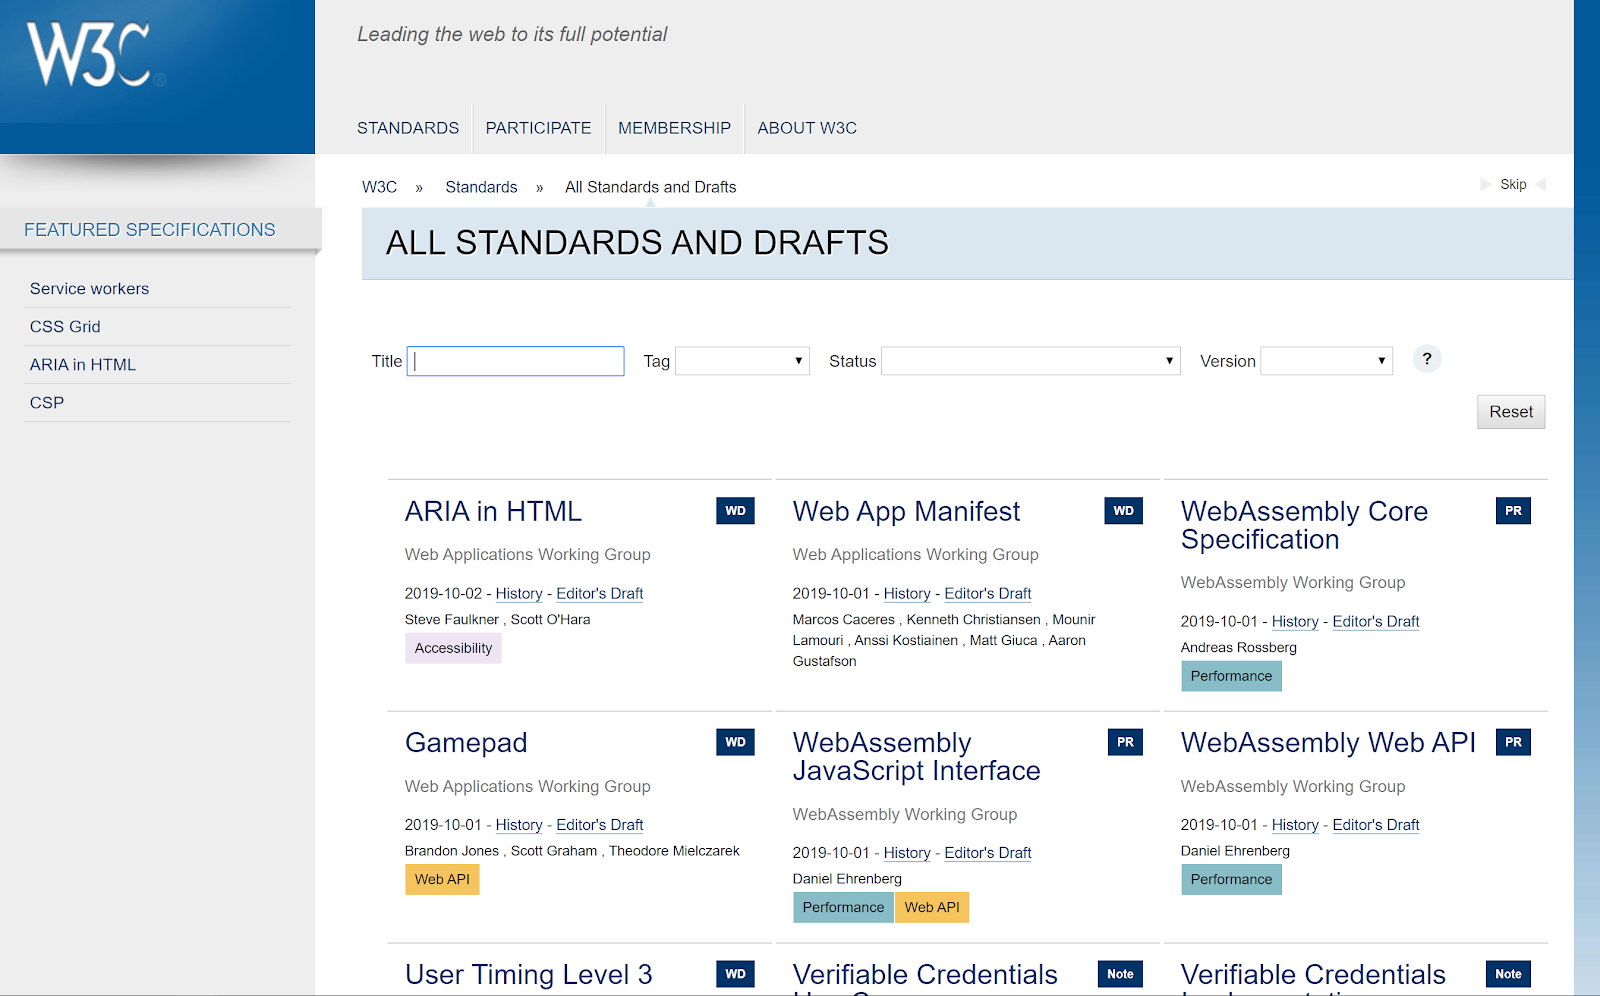The width and height of the screenshot is (1600, 996).
Task: Open Editor's Draft for WebAssembly Core Specification
Action: pyautogui.click(x=1376, y=622)
